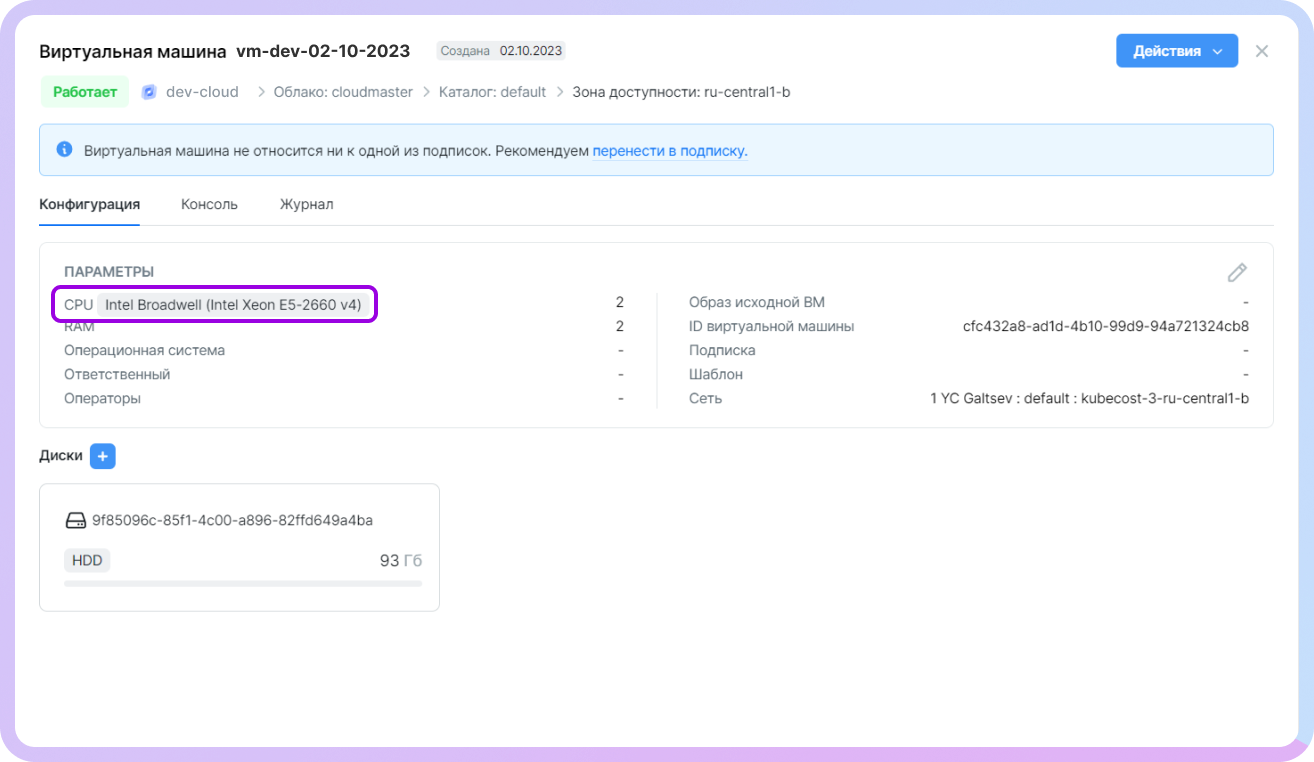Click the hard drive icon in disk card
Screen dimensions: 1314x762
tap(76, 520)
